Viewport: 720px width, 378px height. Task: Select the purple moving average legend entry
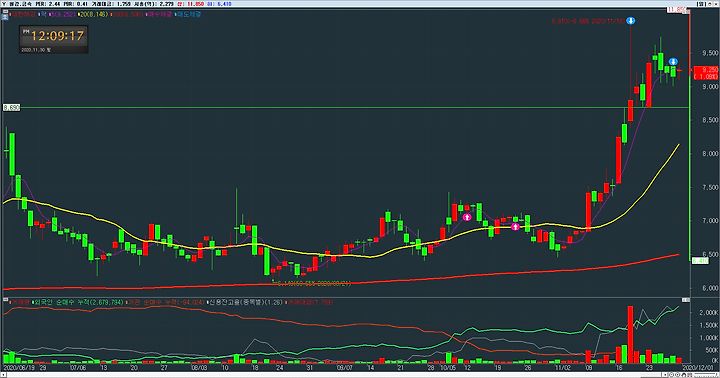[x=62, y=14]
